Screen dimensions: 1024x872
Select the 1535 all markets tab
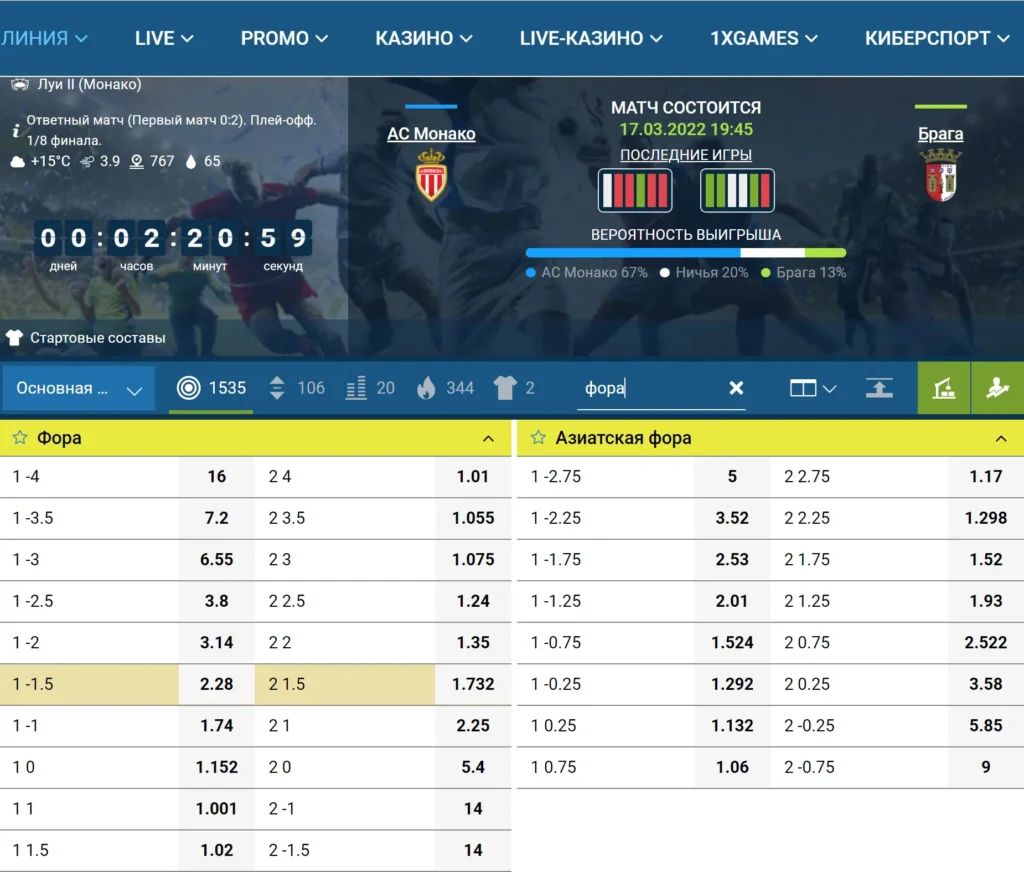click(211, 388)
